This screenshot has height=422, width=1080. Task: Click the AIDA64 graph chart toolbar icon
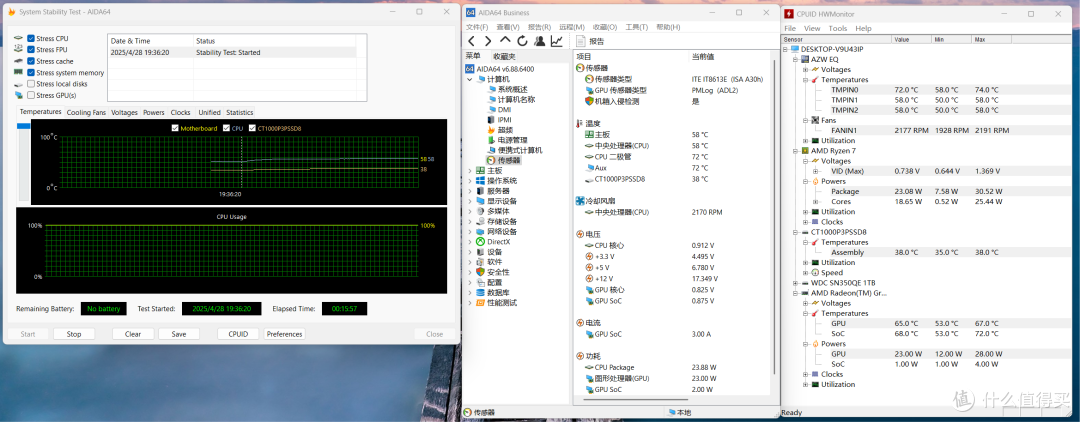[x=557, y=41]
